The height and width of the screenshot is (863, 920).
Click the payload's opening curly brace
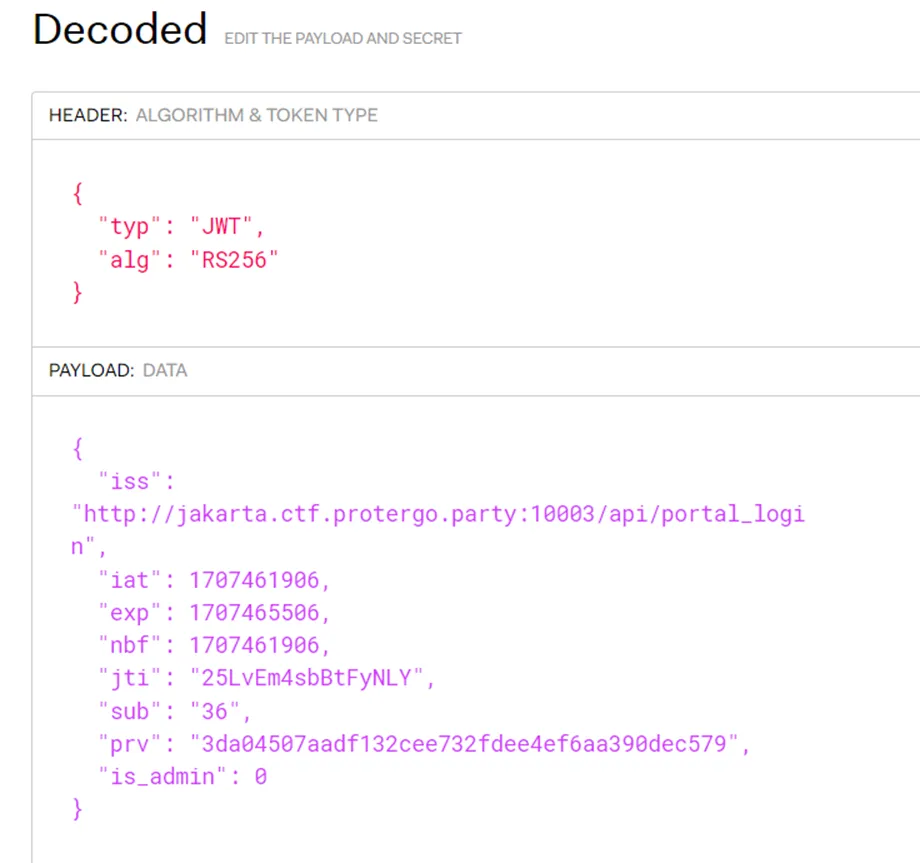coord(78,449)
